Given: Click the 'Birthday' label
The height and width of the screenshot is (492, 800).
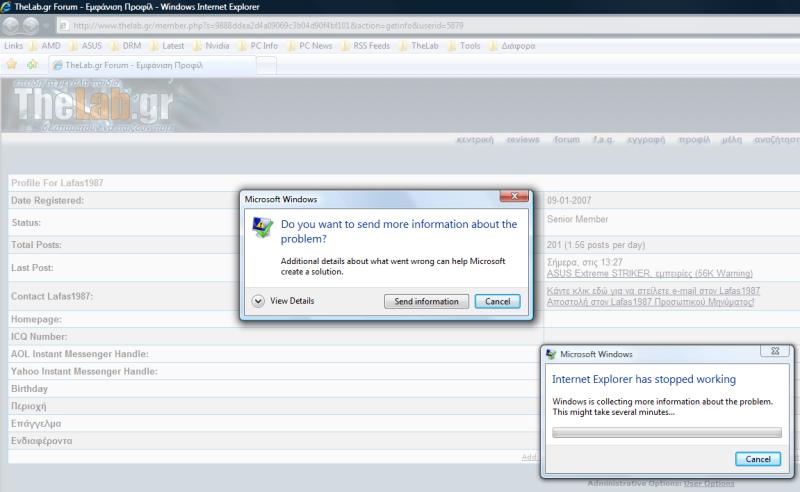Looking at the screenshot, I should [x=29, y=389].
